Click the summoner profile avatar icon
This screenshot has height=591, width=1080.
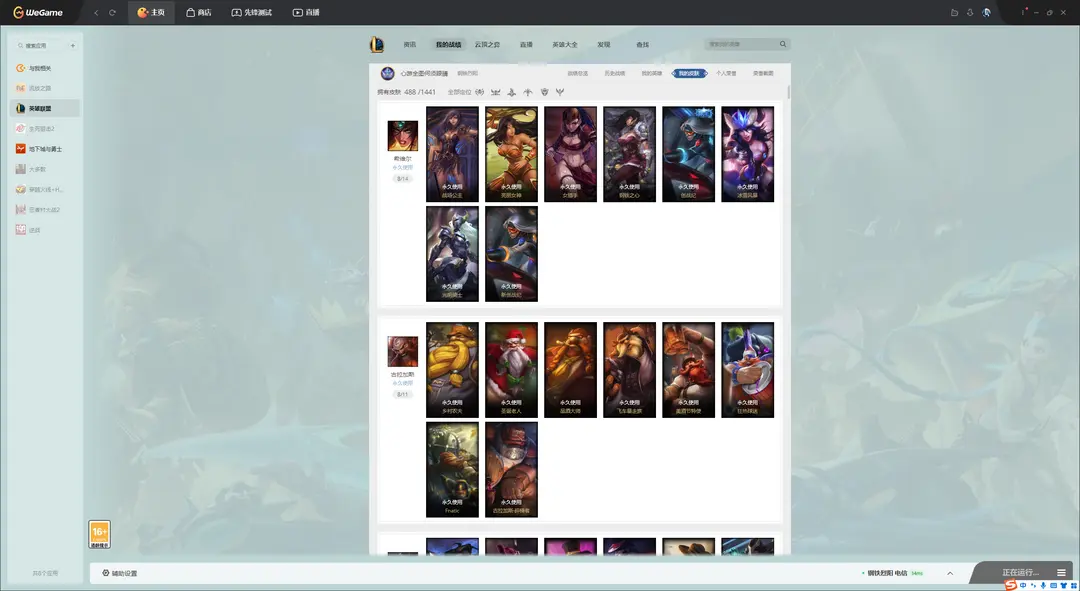point(388,73)
